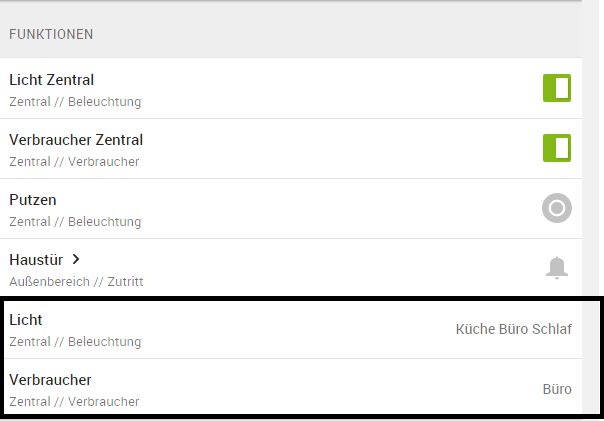Click Zentral // Verbraucher subtitle under Verbraucher Zentral
This screenshot has height=421, width=604.
pos(74,162)
